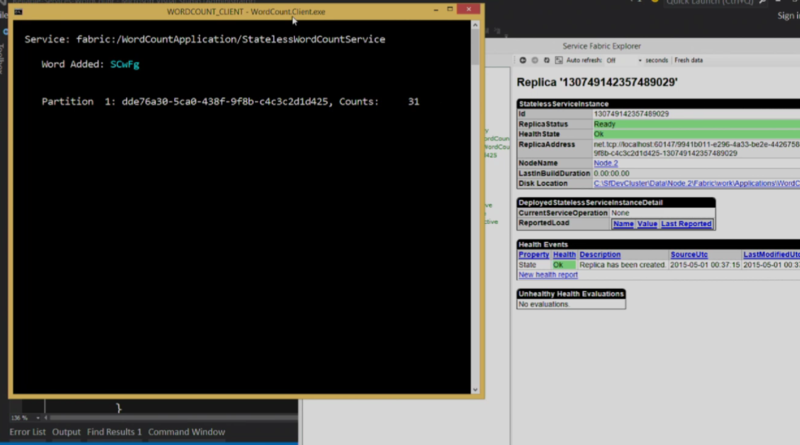
Task: Click the Value header in ReportedLoad
Action: (647, 224)
